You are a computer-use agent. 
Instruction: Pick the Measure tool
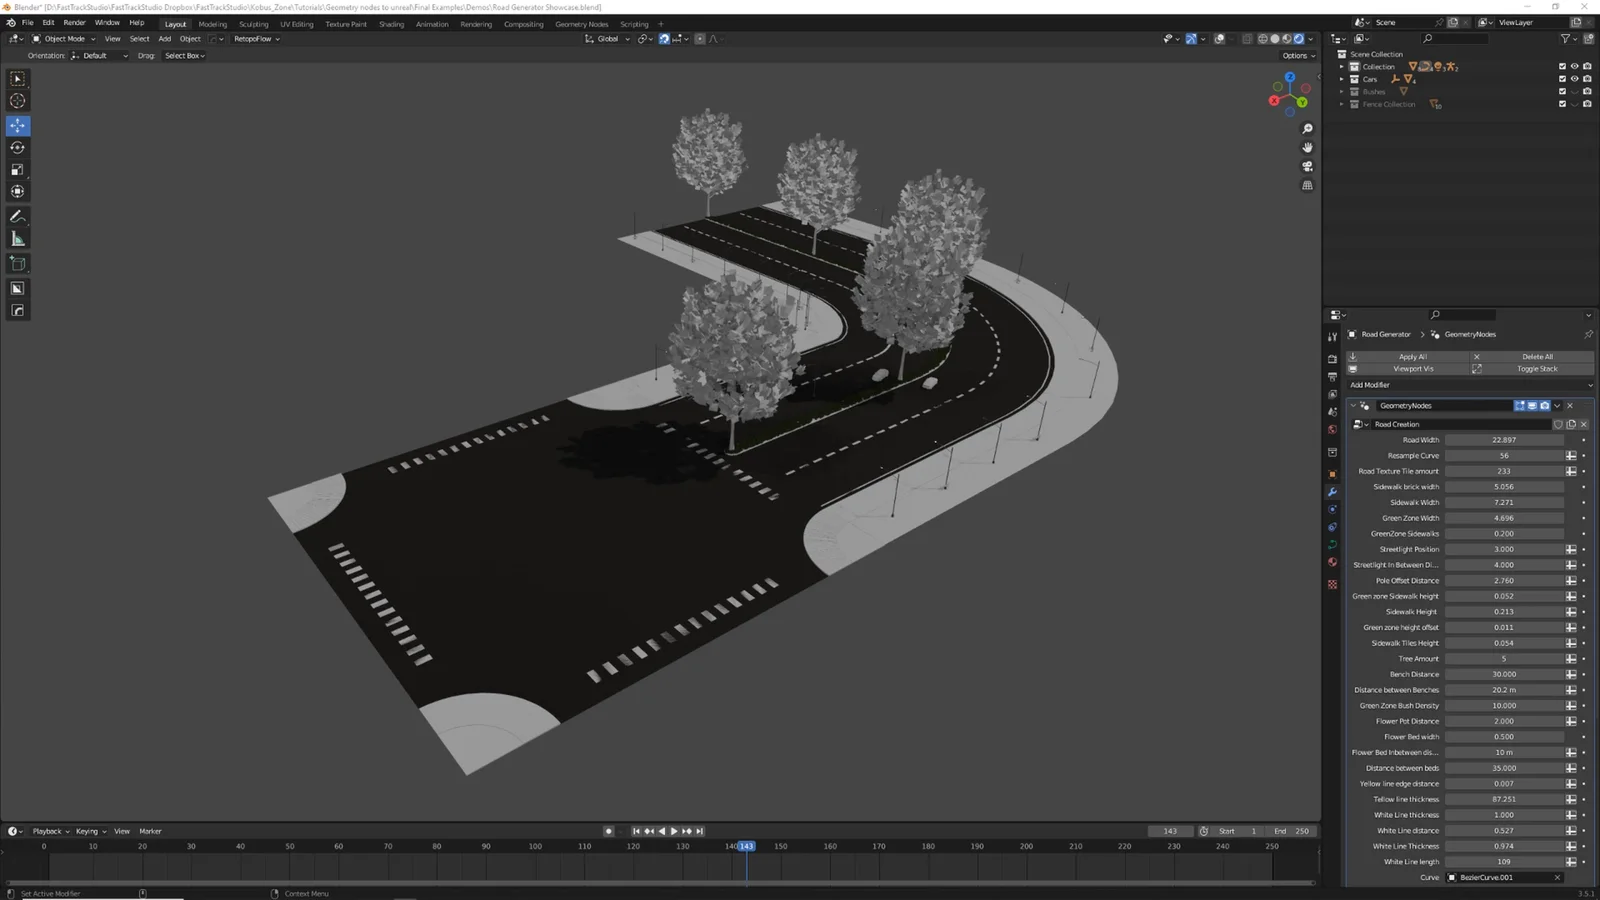pyautogui.click(x=17, y=238)
